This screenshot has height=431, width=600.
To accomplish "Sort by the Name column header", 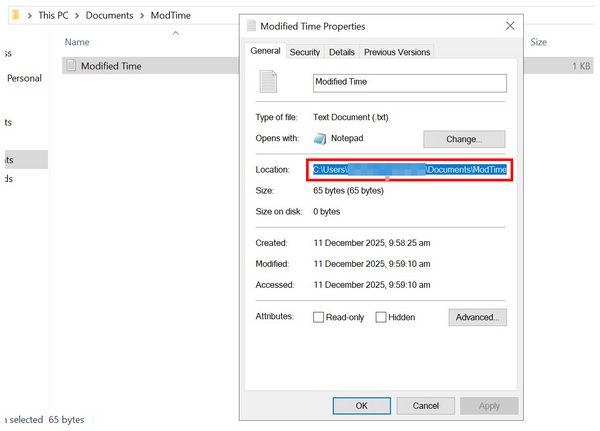I will (x=77, y=42).
